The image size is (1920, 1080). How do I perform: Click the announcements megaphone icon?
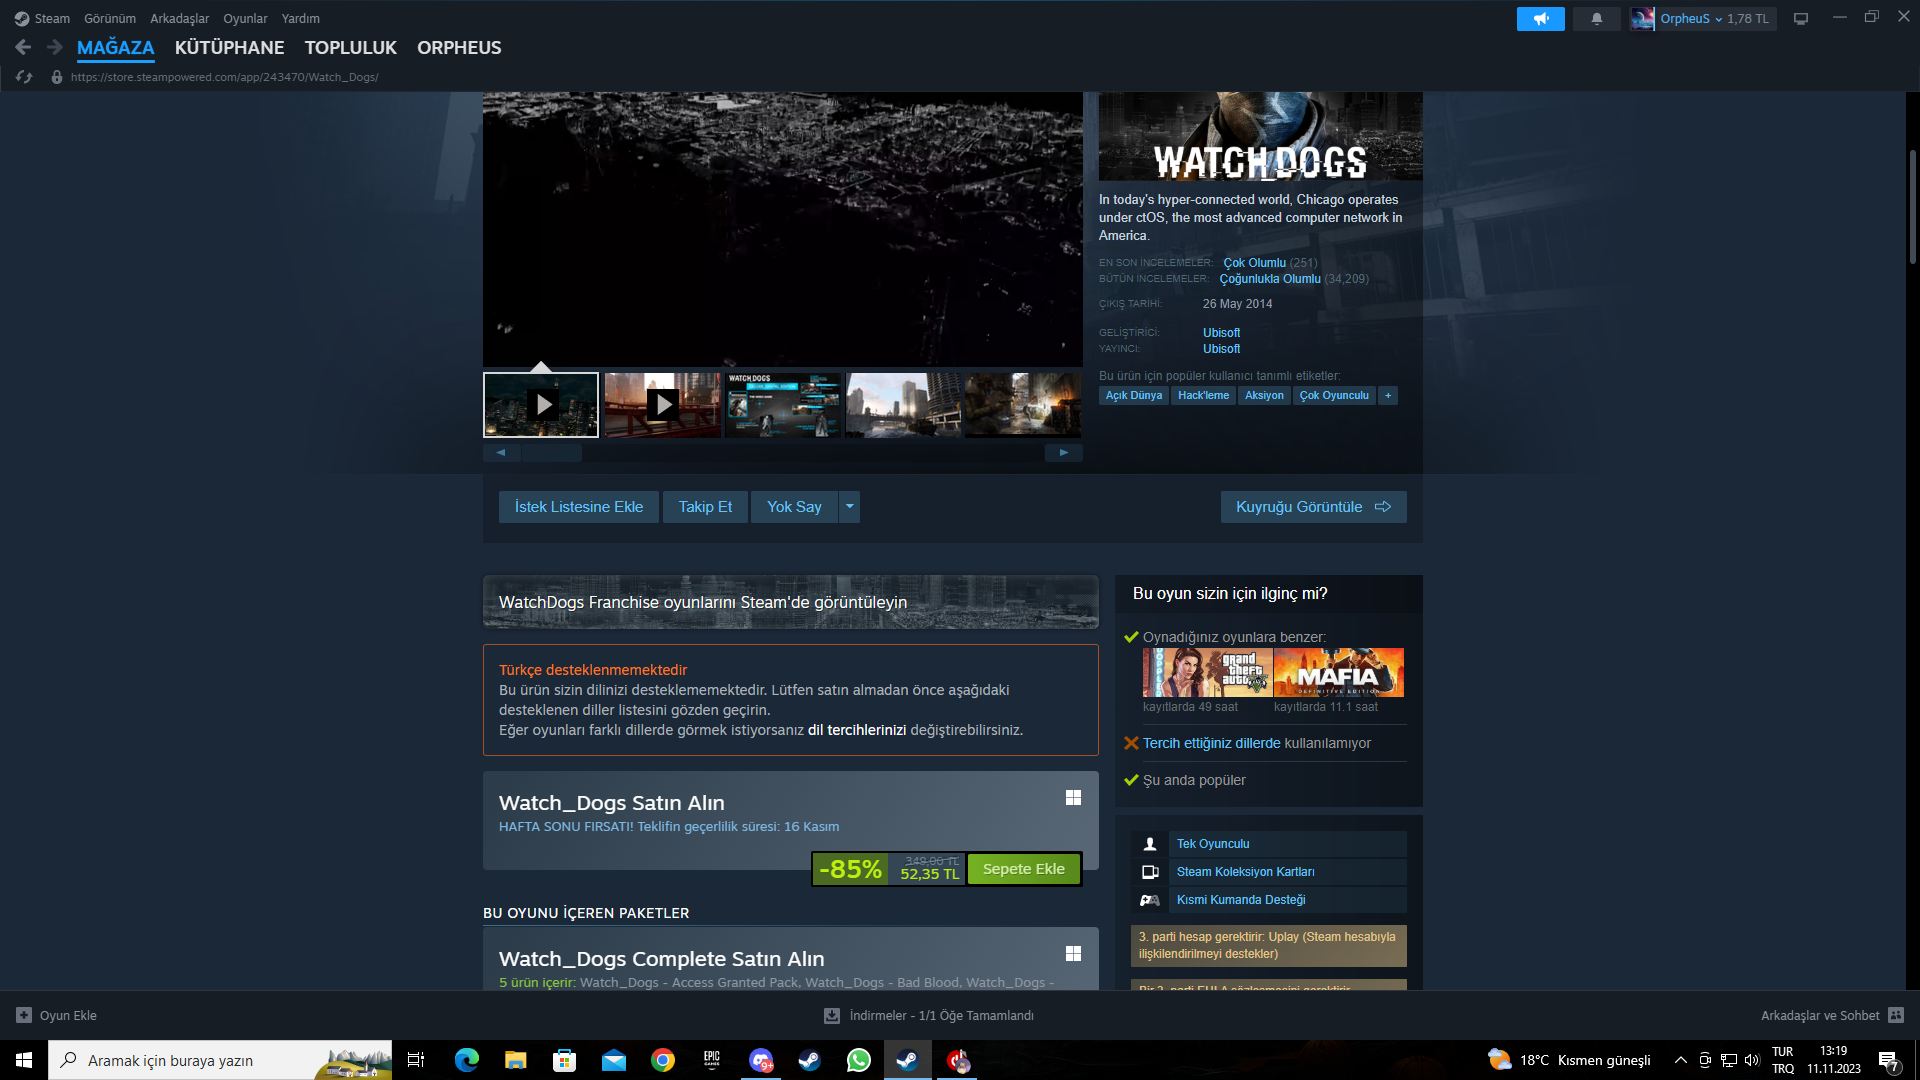(1540, 19)
